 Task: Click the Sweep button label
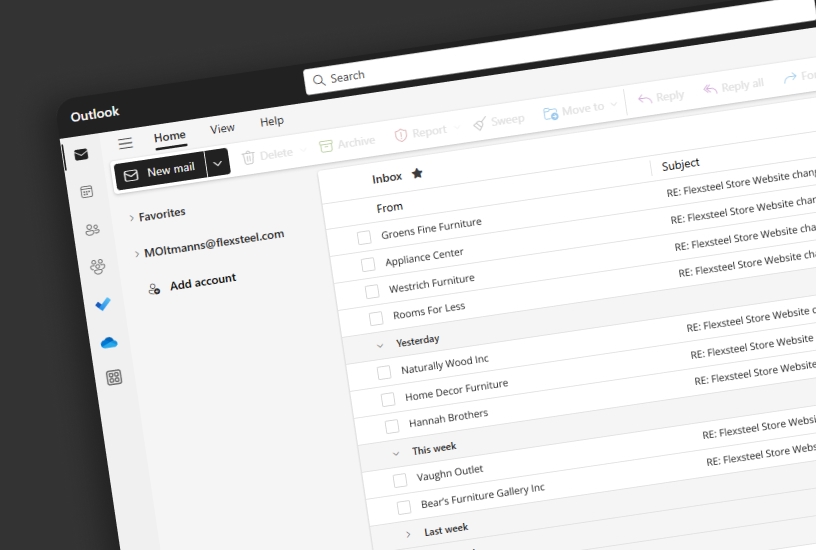click(507, 120)
